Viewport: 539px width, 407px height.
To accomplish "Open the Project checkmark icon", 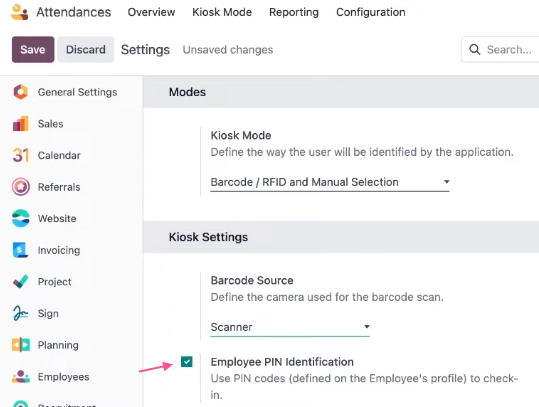I will [x=21, y=282].
